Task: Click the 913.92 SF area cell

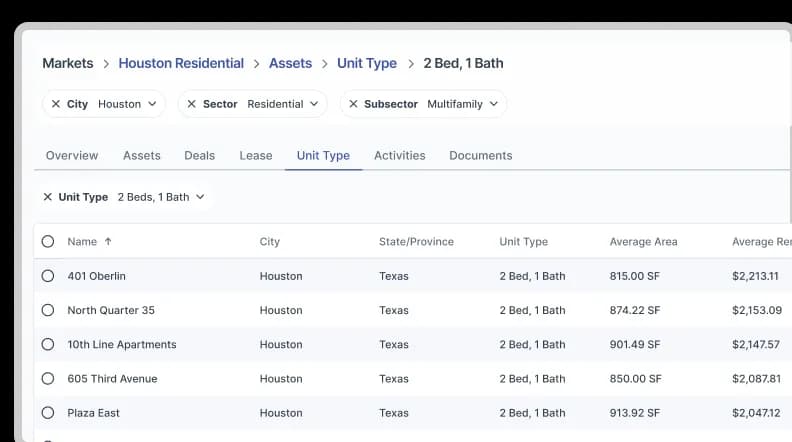Action: pyautogui.click(x=635, y=413)
